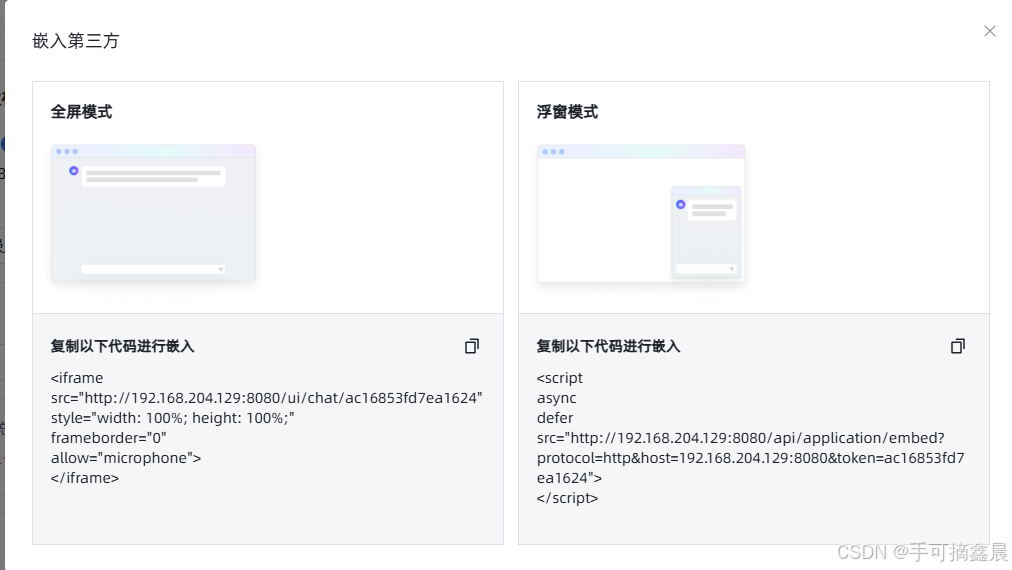Viewport: 1012px width, 570px height.
Task: Click the <script opening tag text
Action: [560, 378]
